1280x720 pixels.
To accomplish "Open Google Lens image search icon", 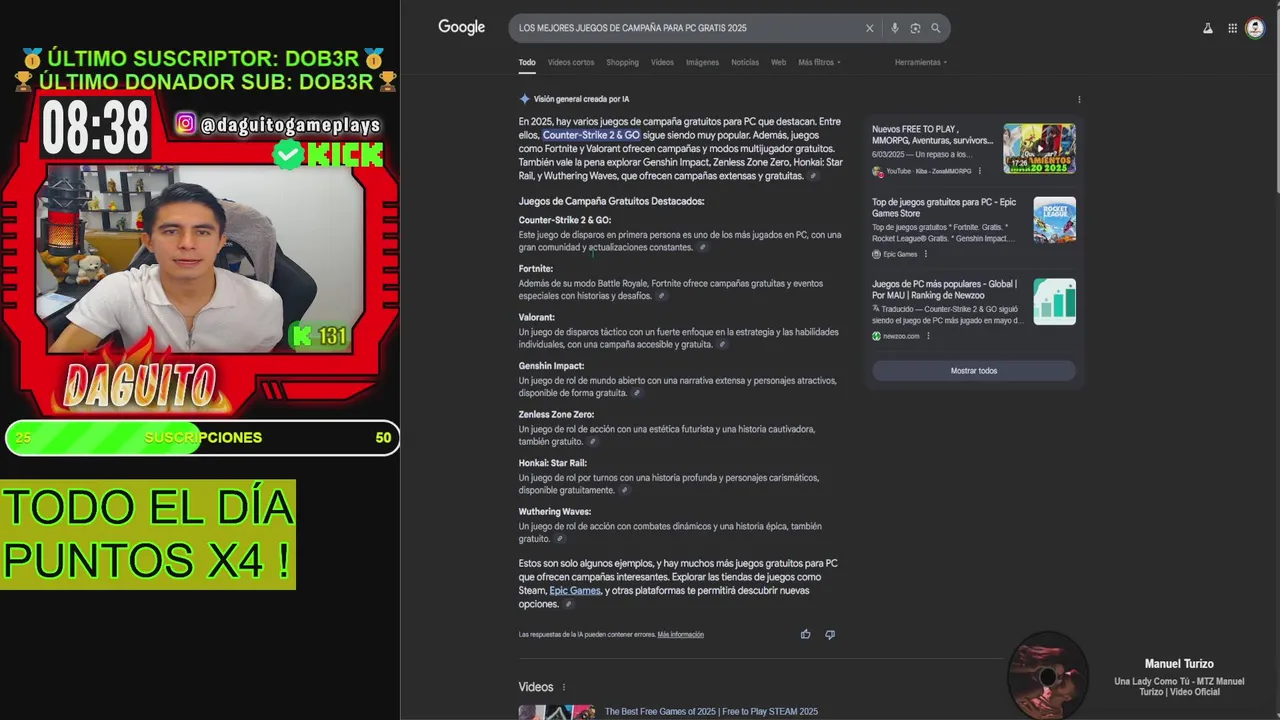I will pyautogui.click(x=915, y=28).
